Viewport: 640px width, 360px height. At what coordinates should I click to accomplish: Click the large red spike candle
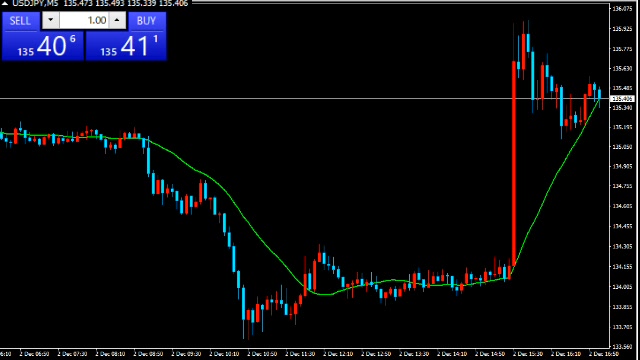[x=514, y=163]
